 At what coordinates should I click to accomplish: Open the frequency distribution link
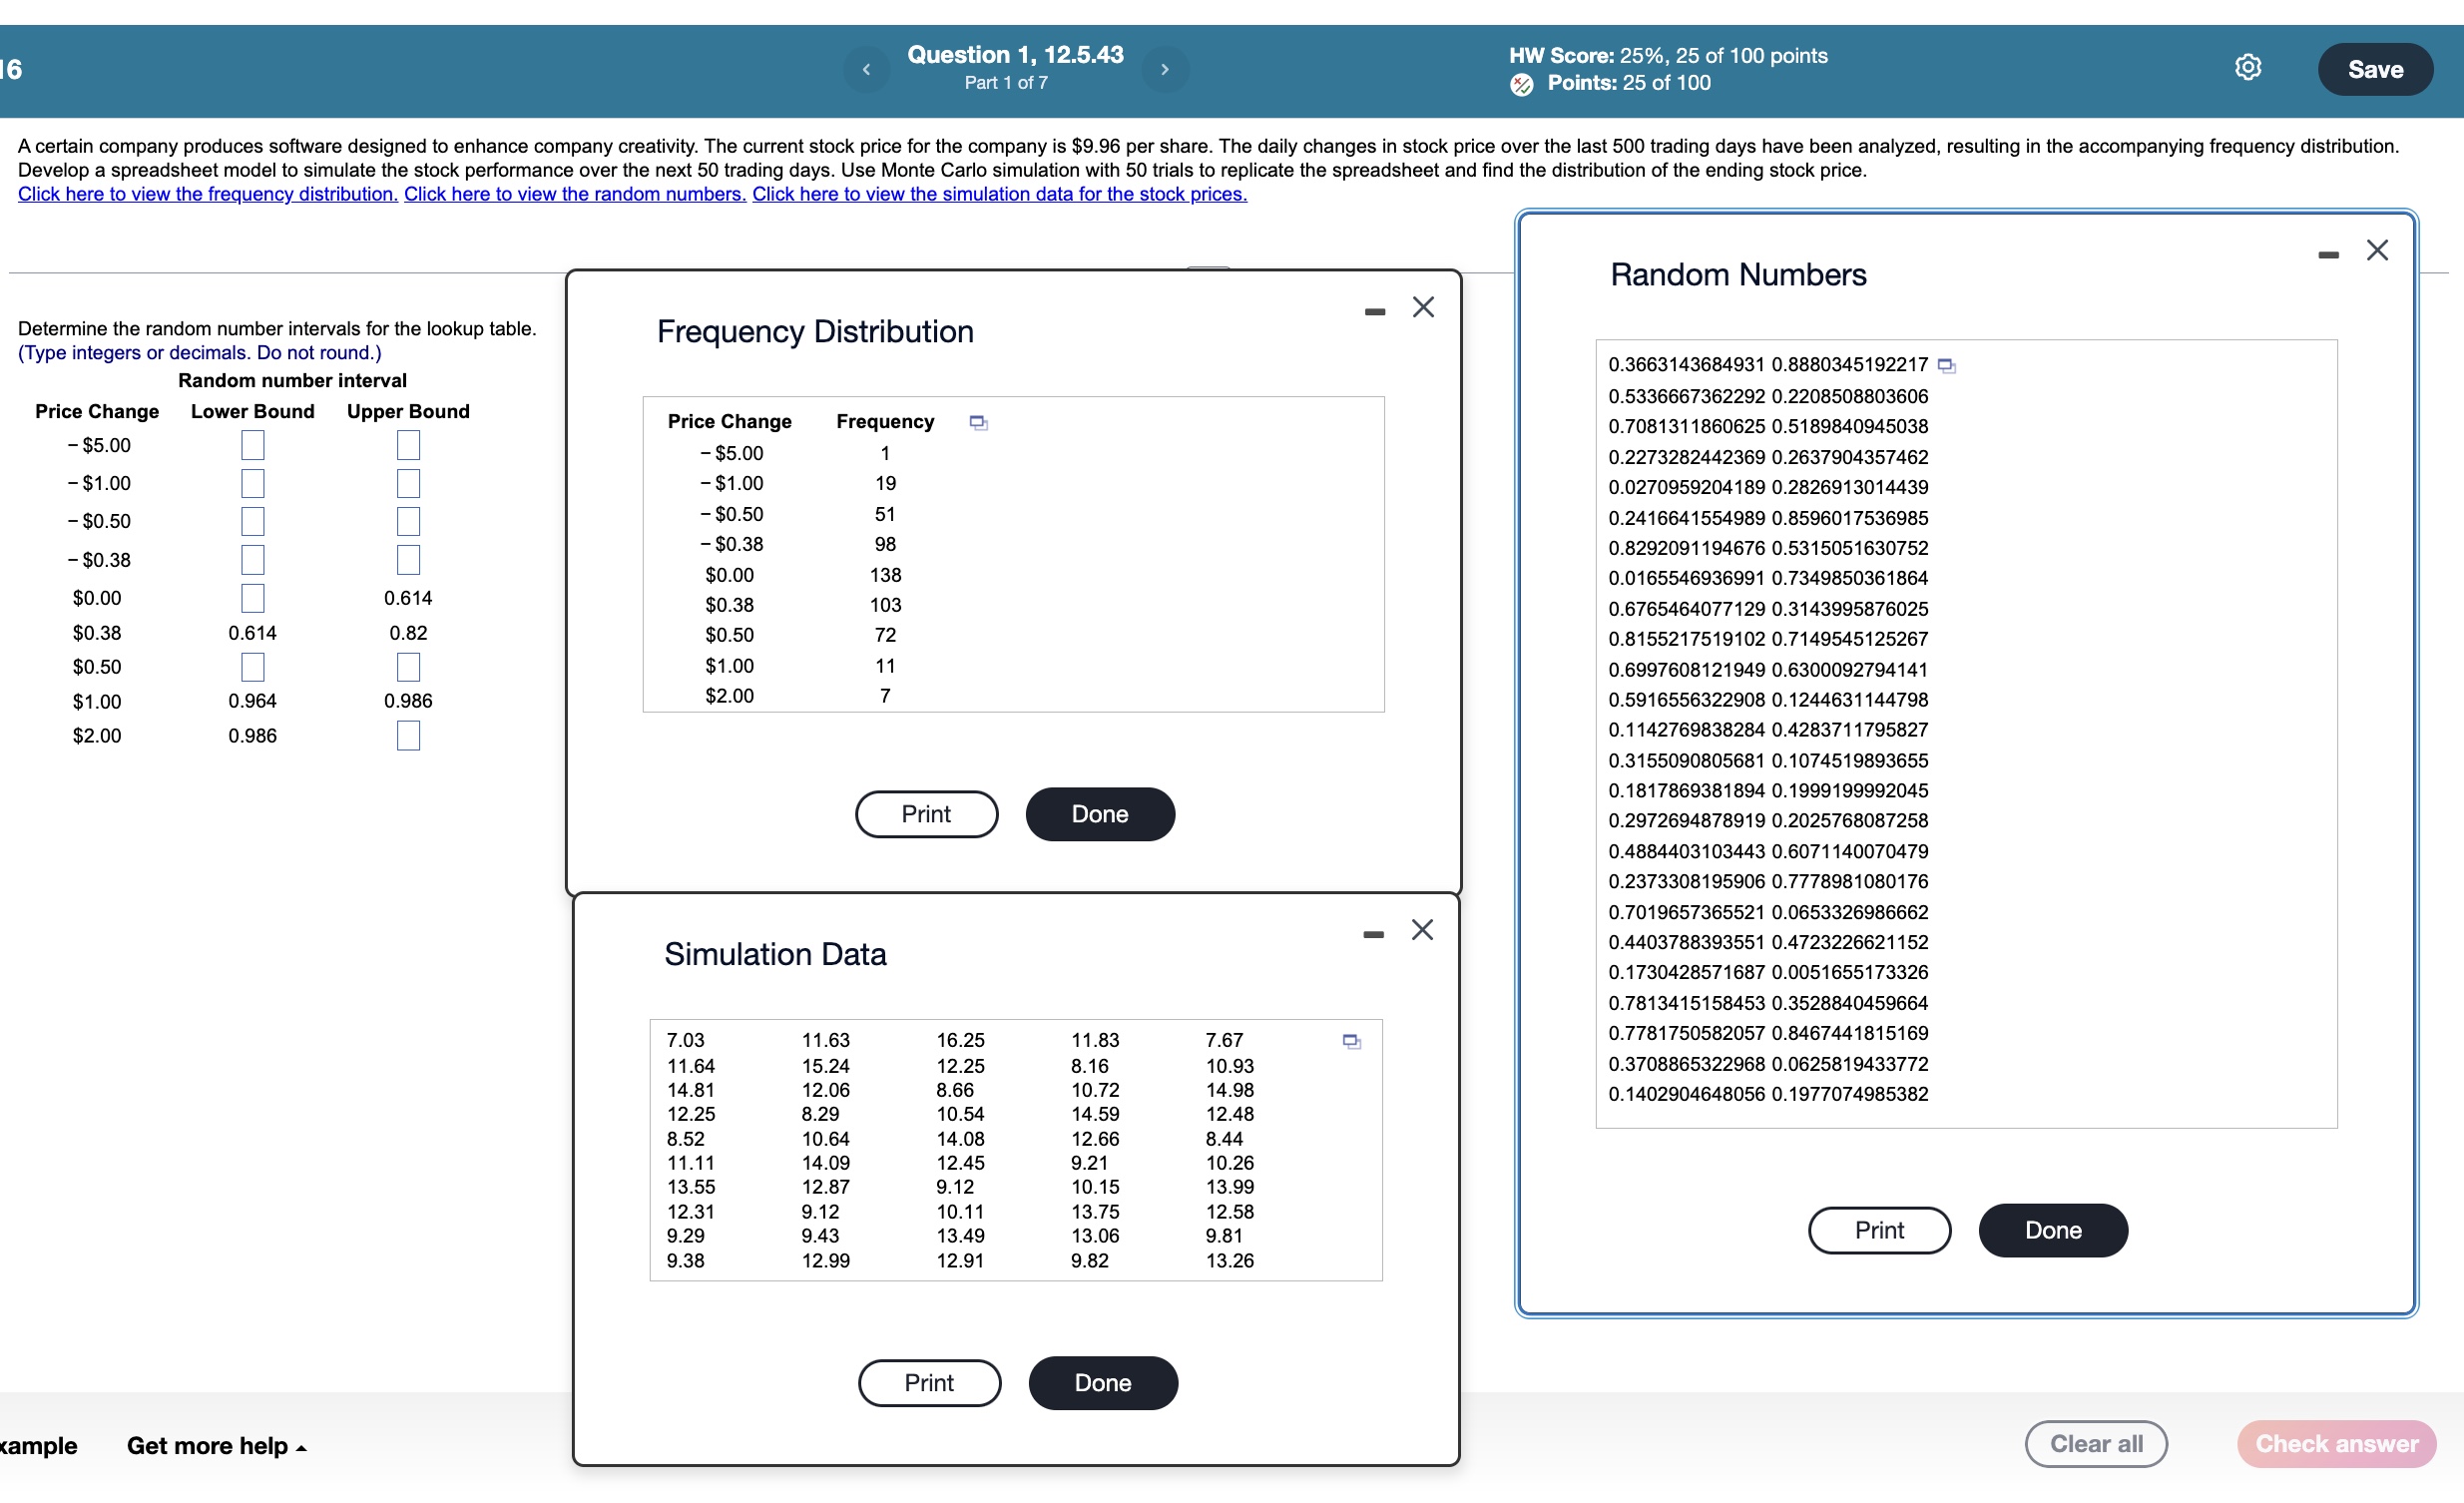[207, 194]
